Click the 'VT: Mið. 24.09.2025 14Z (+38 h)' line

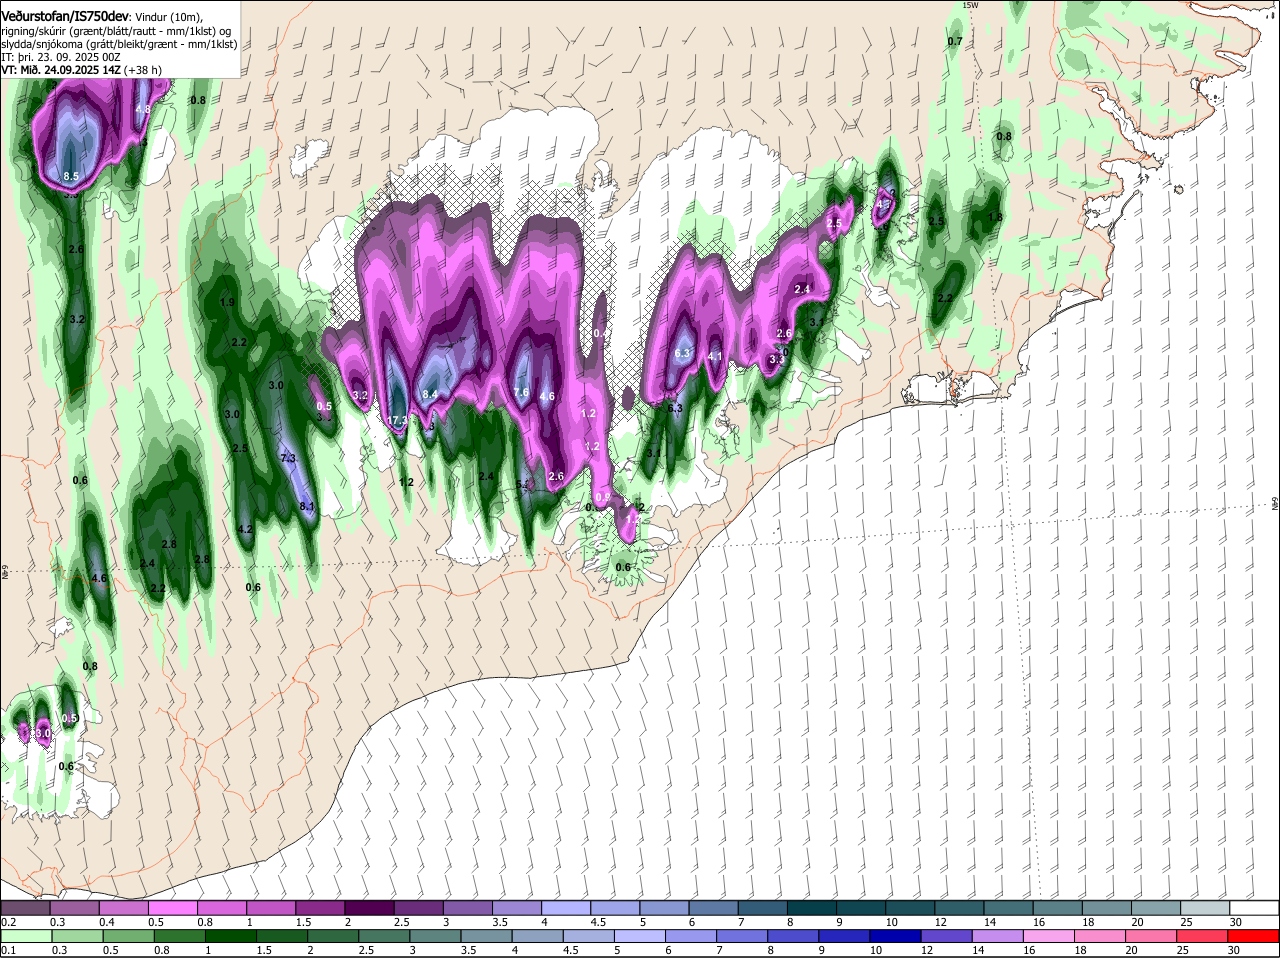[x=79, y=70]
